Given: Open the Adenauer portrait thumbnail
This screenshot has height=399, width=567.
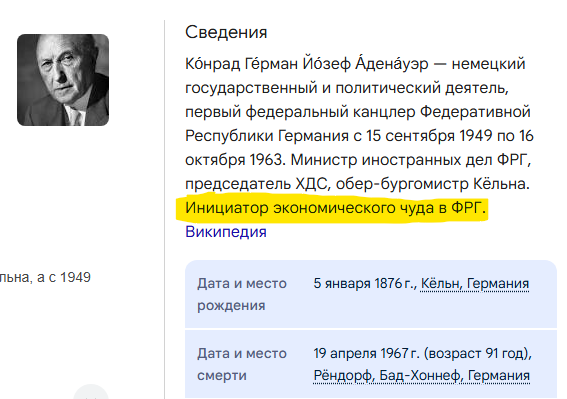Looking at the screenshot, I should (63, 80).
